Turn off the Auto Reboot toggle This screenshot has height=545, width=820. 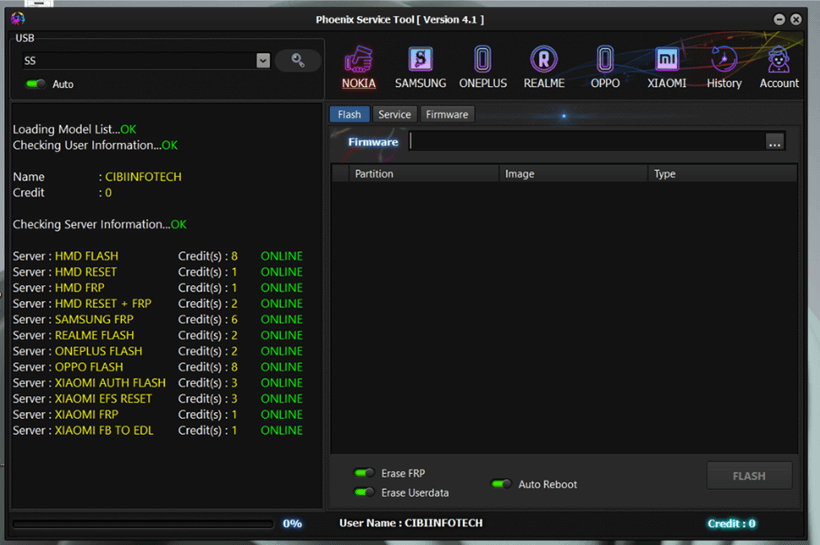pyautogui.click(x=502, y=484)
